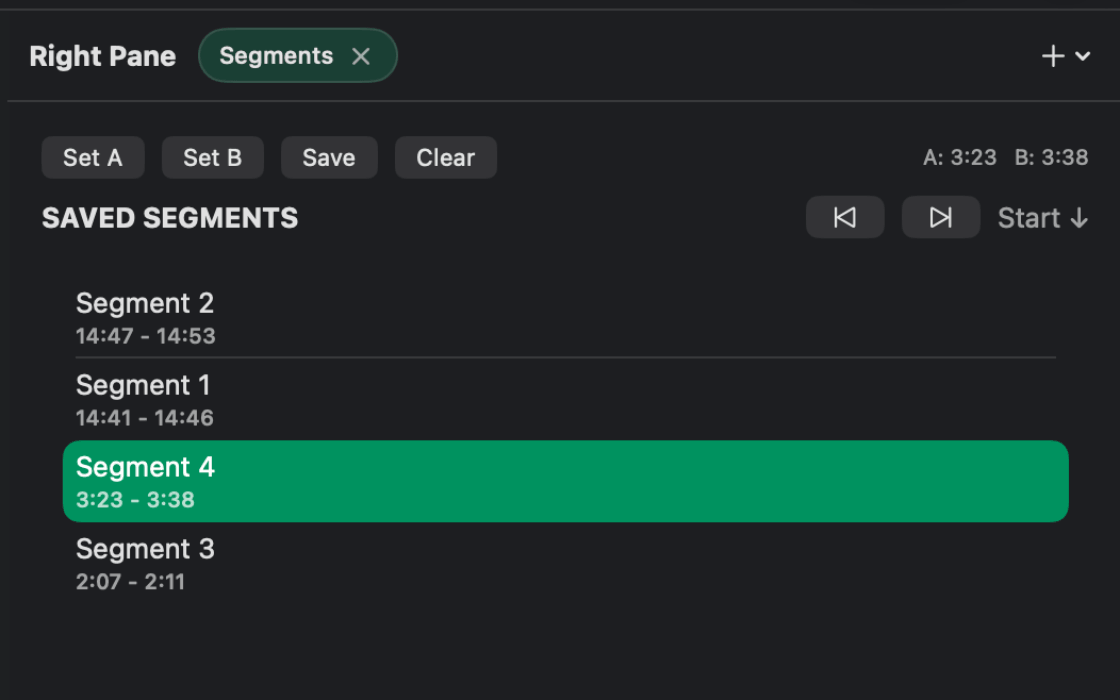Click the Saved Segments heading
The image size is (1120, 700).
pyautogui.click(x=170, y=218)
